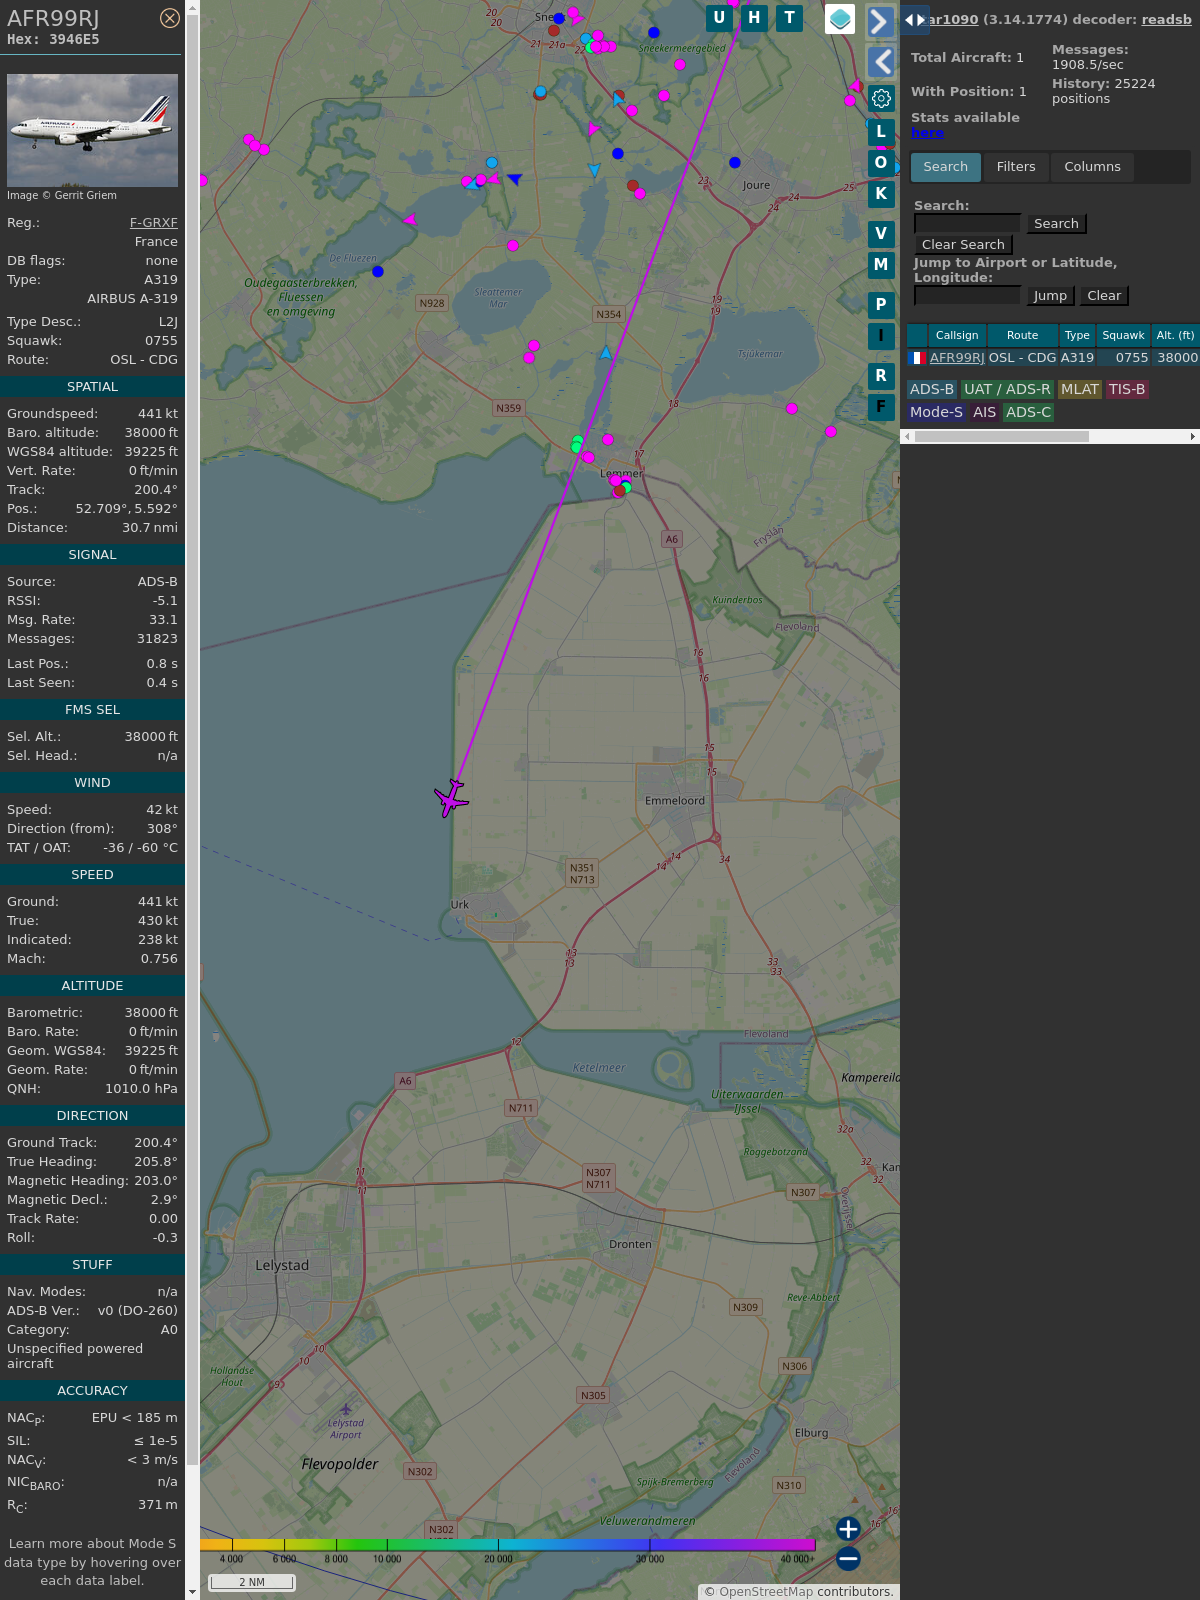Click the left chevron sidebar arrow
This screenshot has height=1600, width=1200.
pos(881,62)
